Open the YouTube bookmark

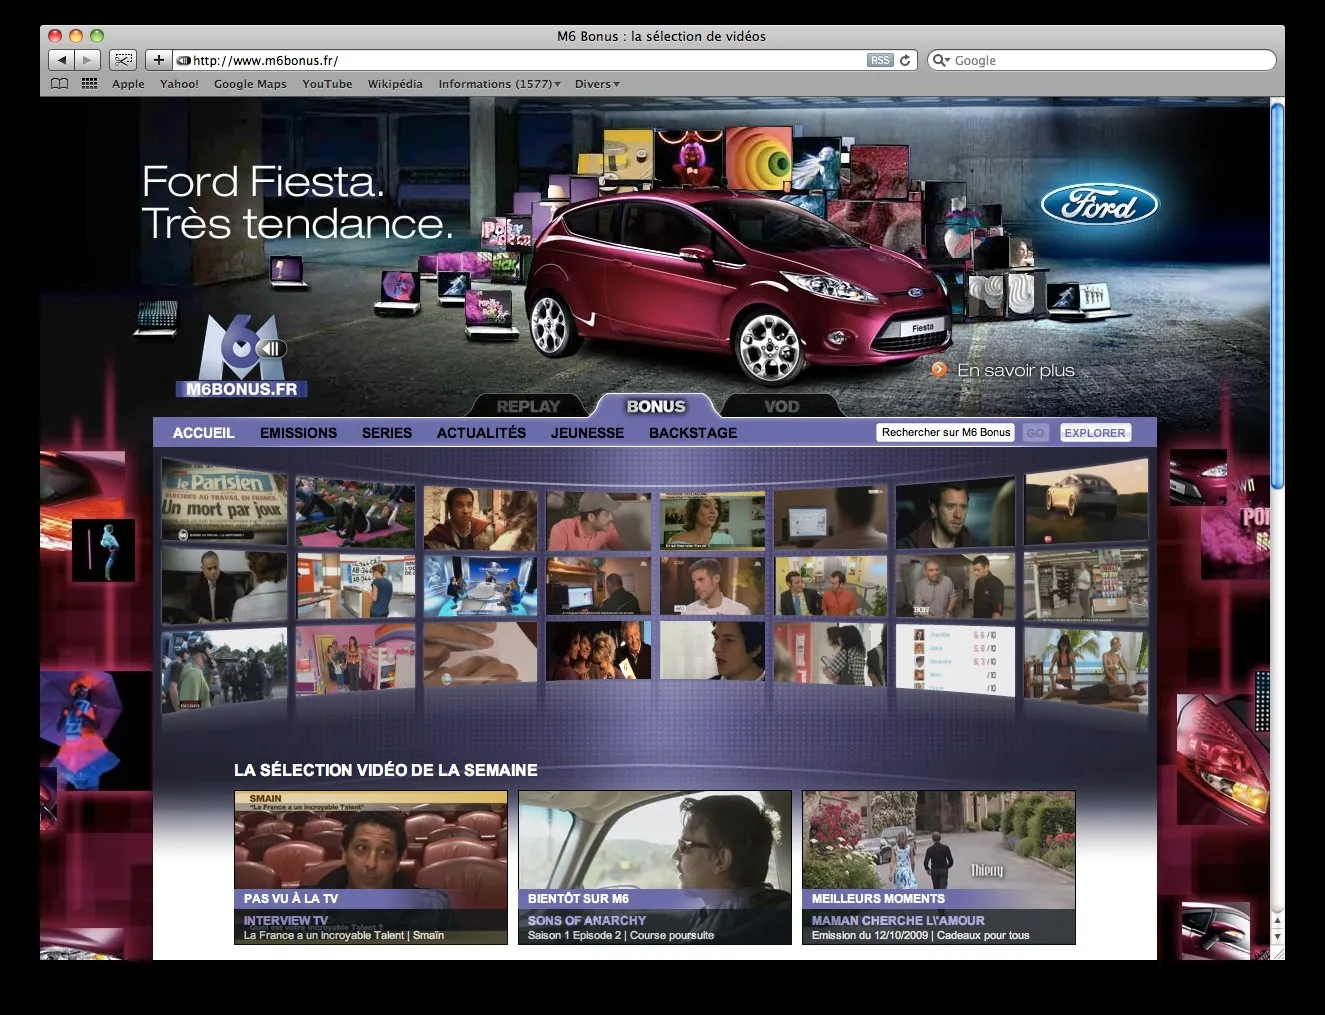[x=327, y=84]
